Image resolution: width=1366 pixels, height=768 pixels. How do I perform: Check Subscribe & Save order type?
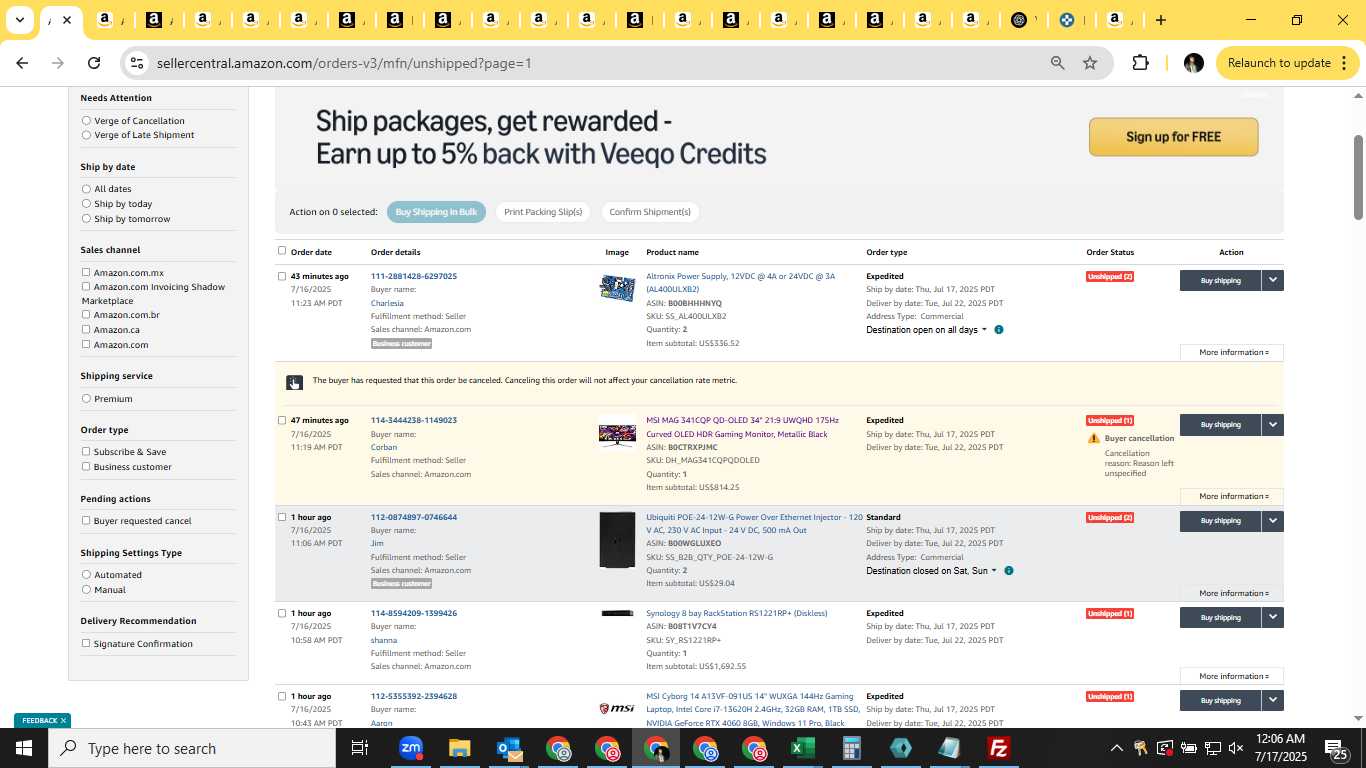pos(86,451)
